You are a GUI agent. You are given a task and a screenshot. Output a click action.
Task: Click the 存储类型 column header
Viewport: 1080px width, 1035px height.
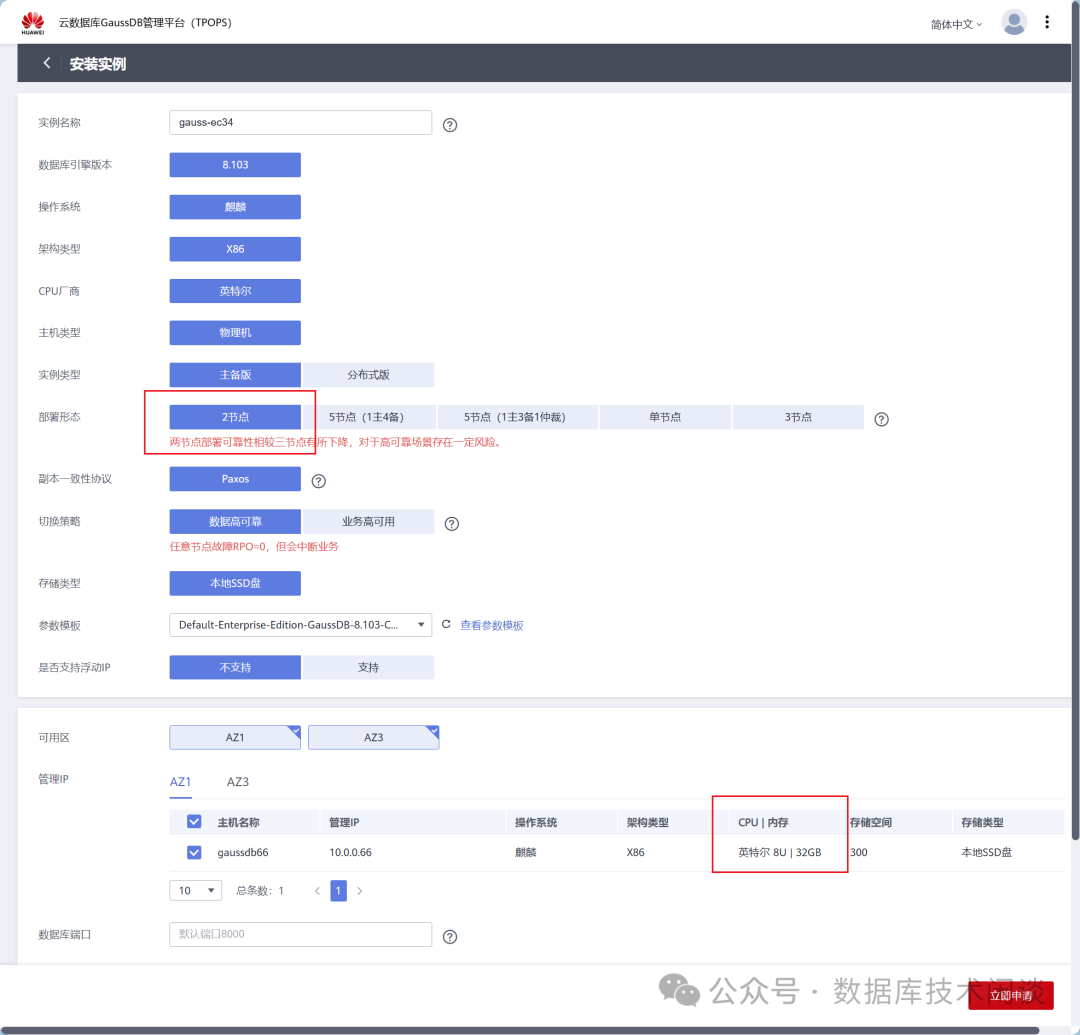click(982, 822)
